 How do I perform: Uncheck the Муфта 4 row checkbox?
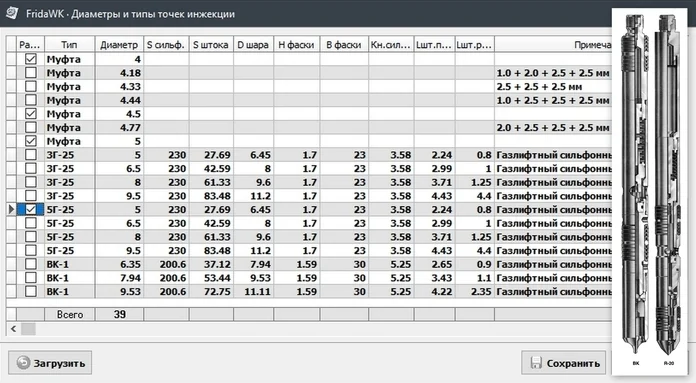[31, 59]
